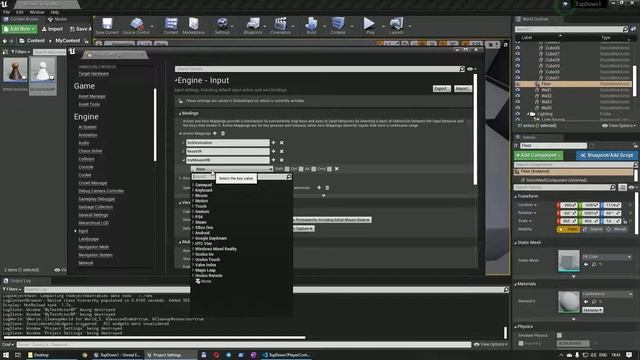The width and height of the screenshot is (640, 360).
Task: Remove the None key binding row
Action: (x=337, y=169)
